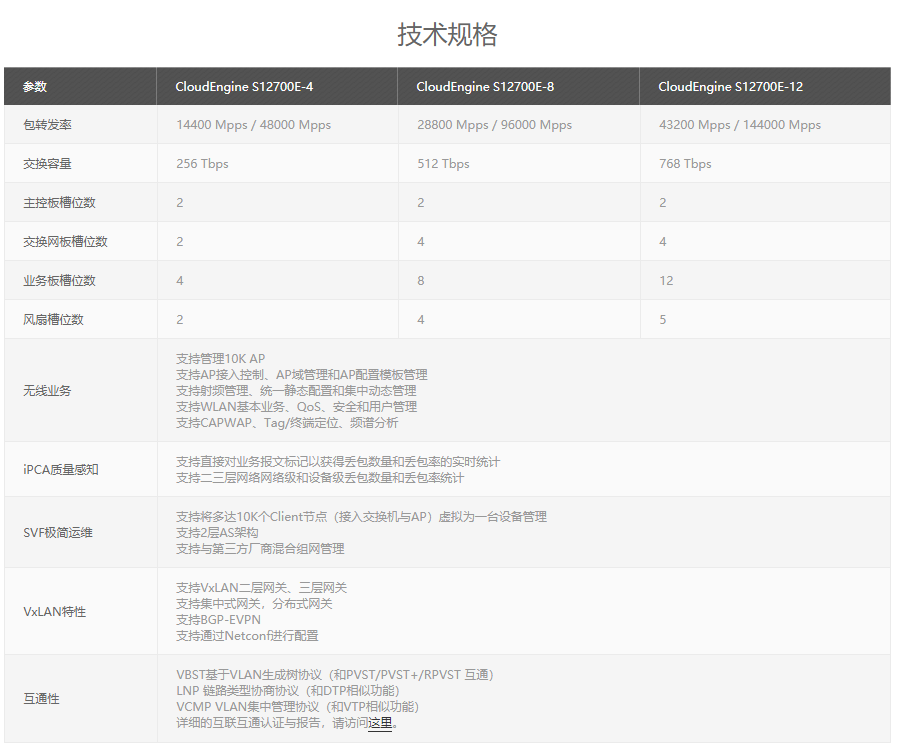Click the line starting LNP 链路类型协商协议
The image size is (901, 747).
[288, 691]
